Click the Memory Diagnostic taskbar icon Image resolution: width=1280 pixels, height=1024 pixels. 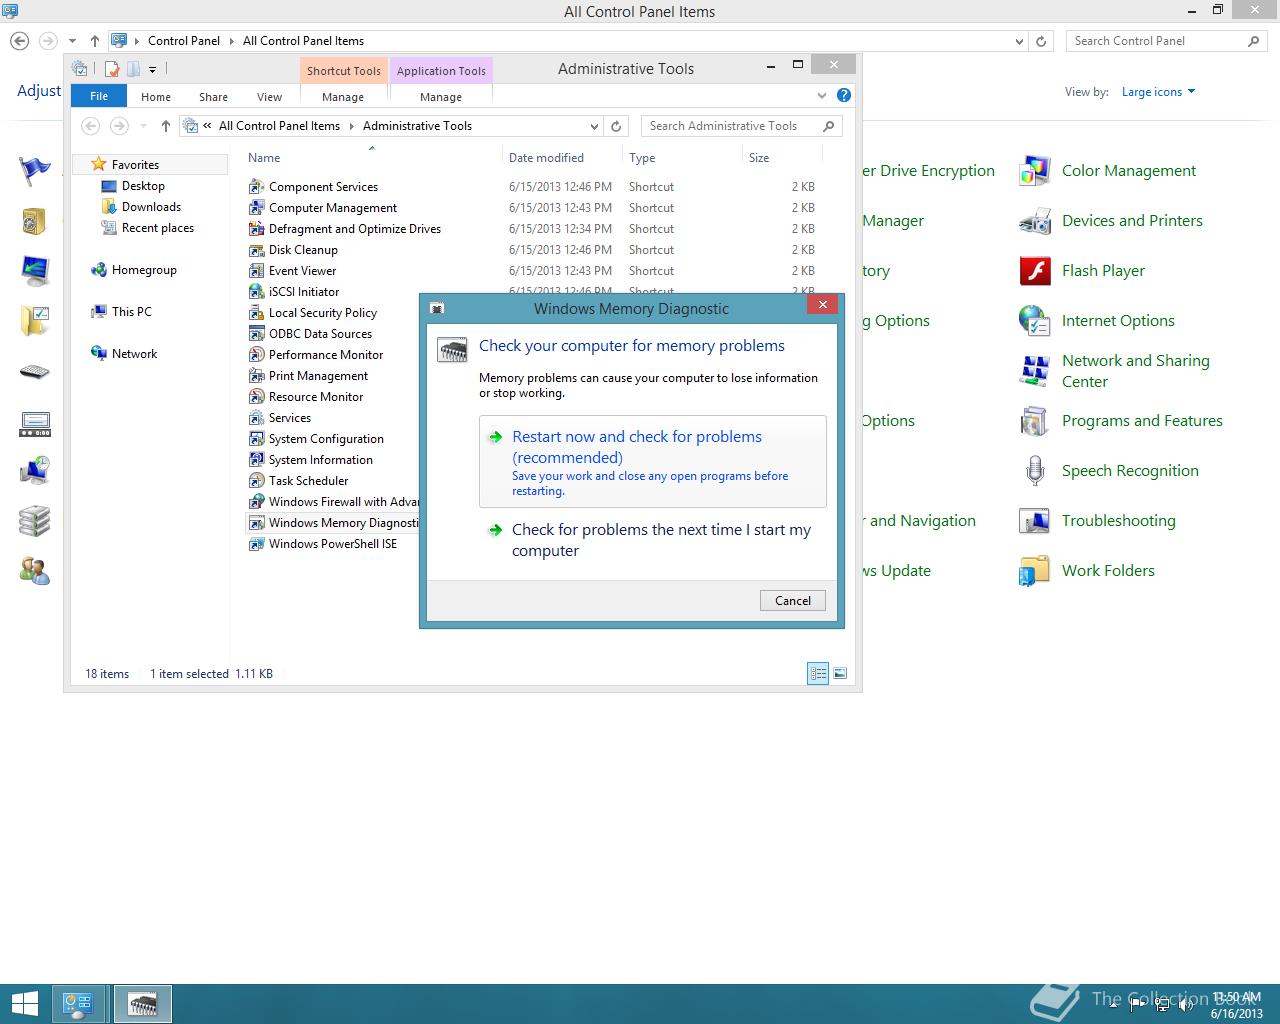pos(143,1004)
